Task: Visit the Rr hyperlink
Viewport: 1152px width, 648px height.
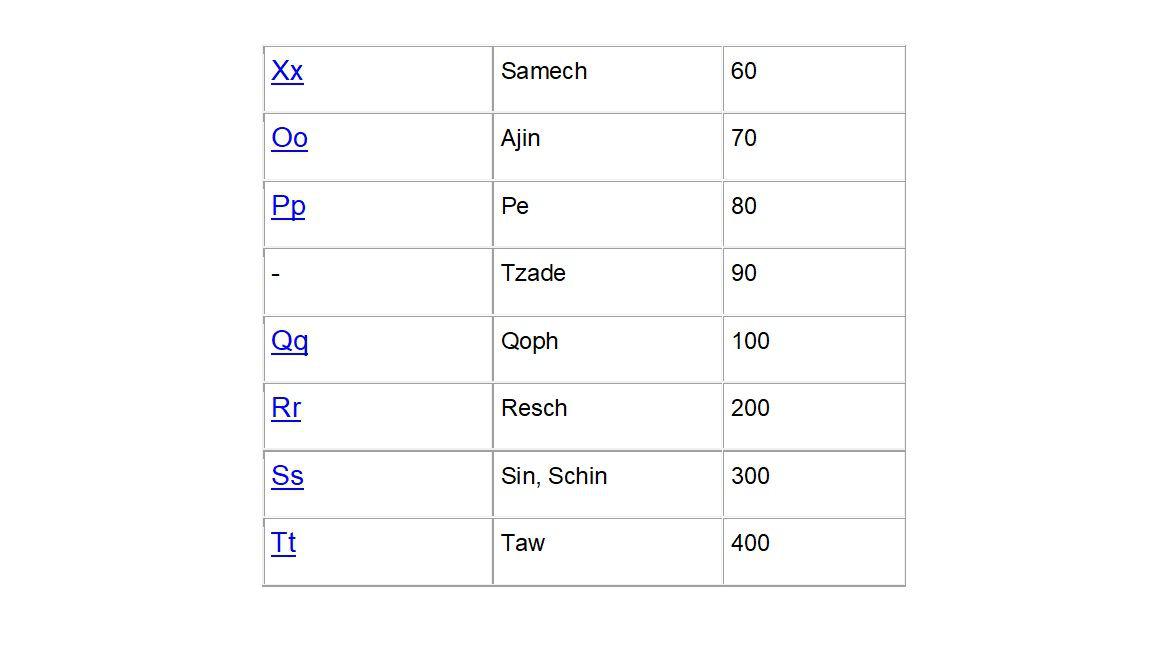Action: tap(286, 408)
